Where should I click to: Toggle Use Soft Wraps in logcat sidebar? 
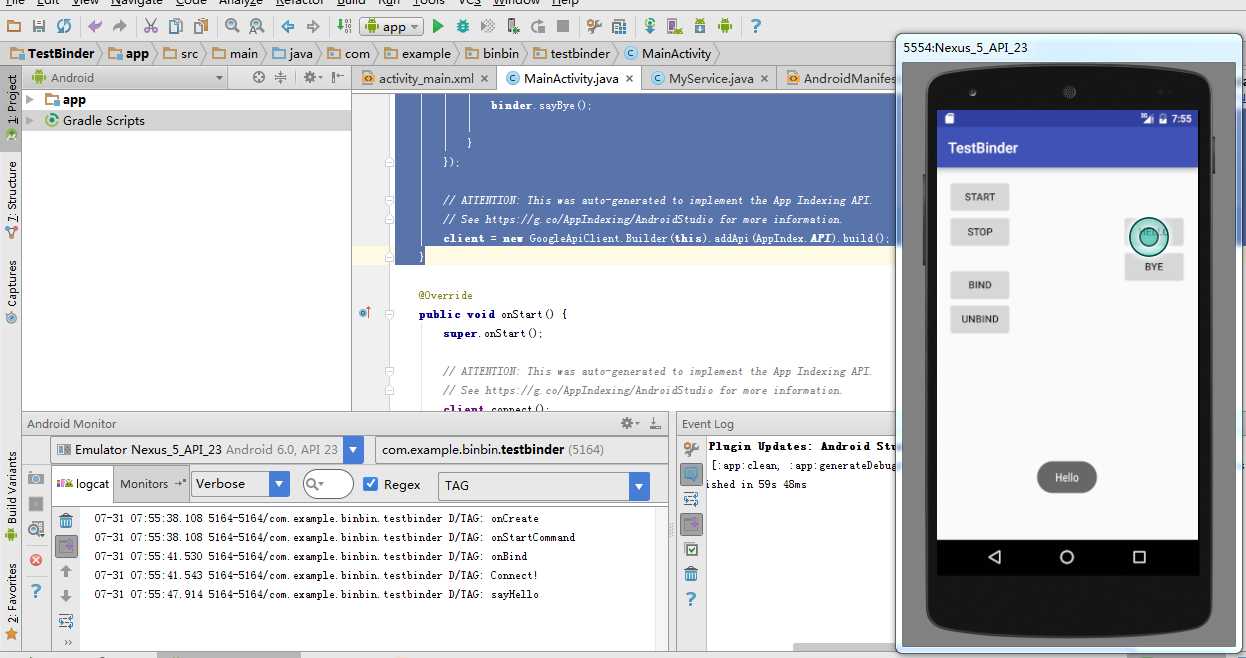[x=66, y=621]
